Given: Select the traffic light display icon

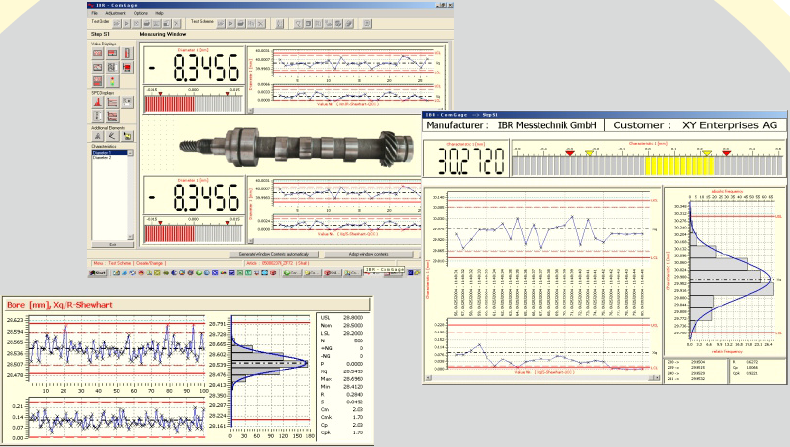Looking at the screenshot, I should coord(112,81).
